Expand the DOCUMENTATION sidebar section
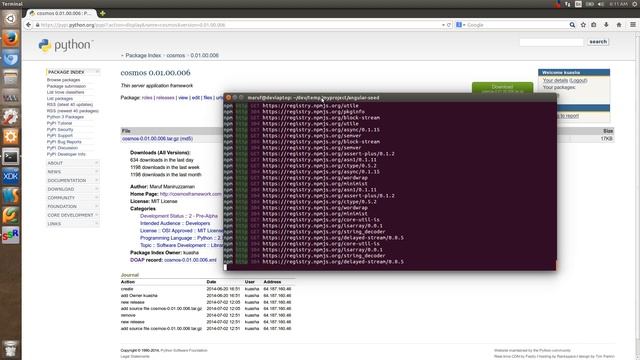This screenshot has width=640, height=360. [x=73, y=180]
